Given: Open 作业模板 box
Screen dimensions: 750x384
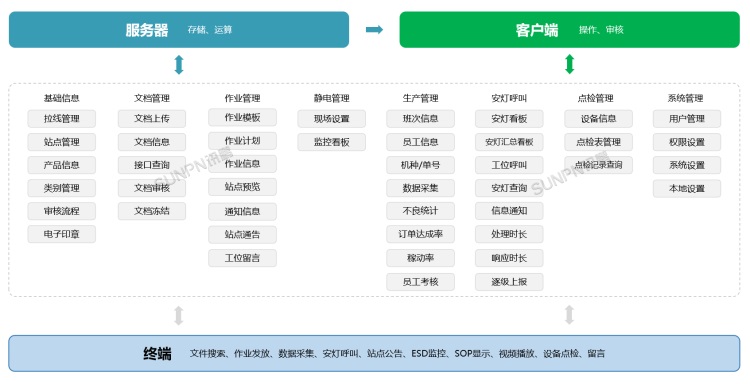Looking at the screenshot, I should [242, 118].
